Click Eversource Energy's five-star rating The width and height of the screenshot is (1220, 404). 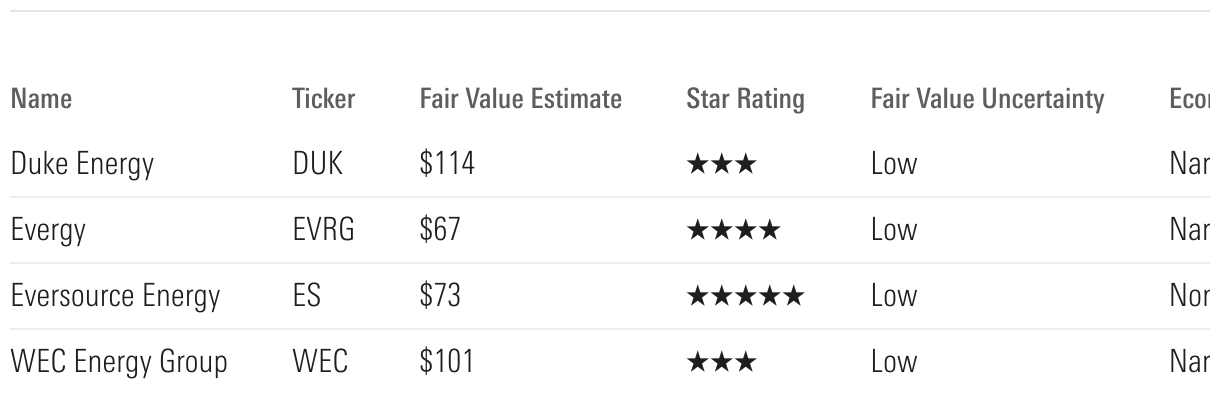point(745,296)
